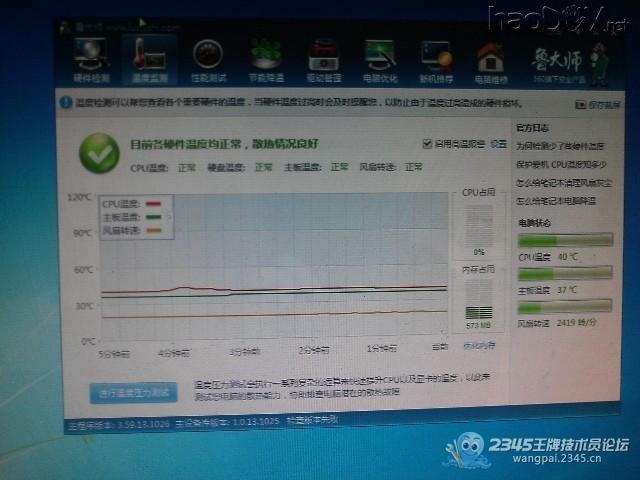Click the 电脑优化 optimization icon
Screen dimensions: 640x480
(381, 58)
